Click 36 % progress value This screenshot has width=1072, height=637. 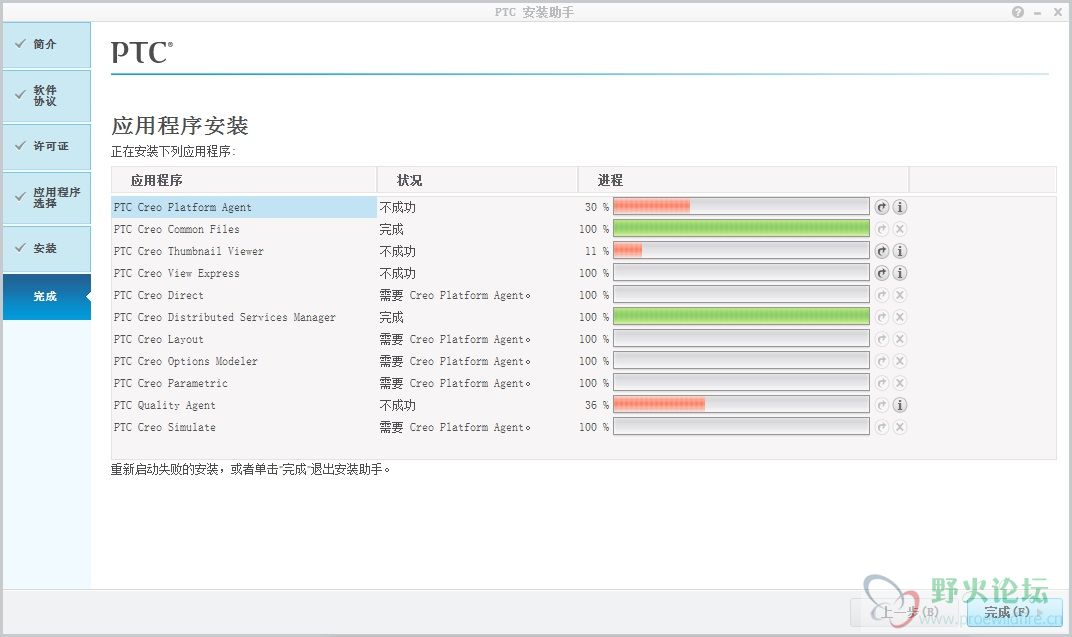pos(596,405)
